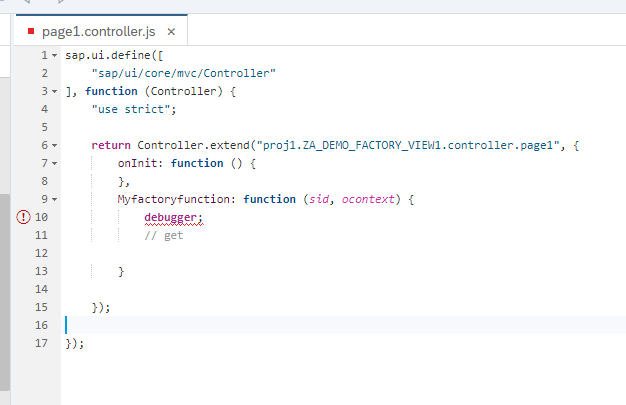Click line number 14 in gutter
This screenshot has width=626, height=405.
click(x=42, y=289)
